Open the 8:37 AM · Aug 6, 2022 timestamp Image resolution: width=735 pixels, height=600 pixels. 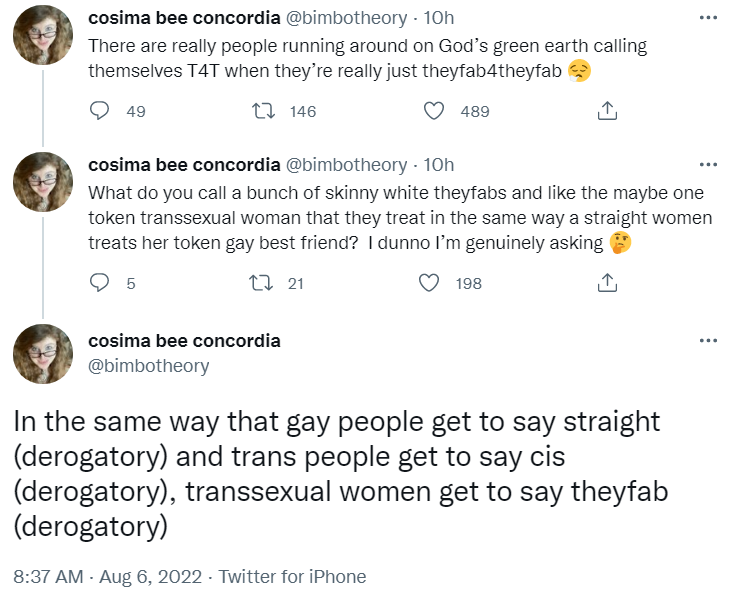(x=107, y=577)
